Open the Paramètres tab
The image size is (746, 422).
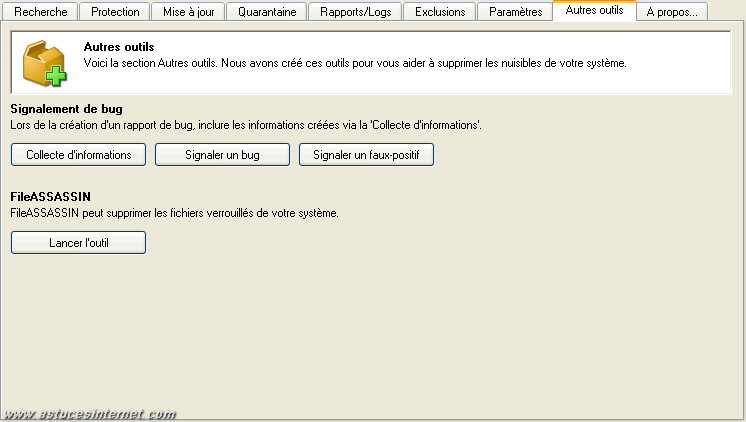[515, 11]
